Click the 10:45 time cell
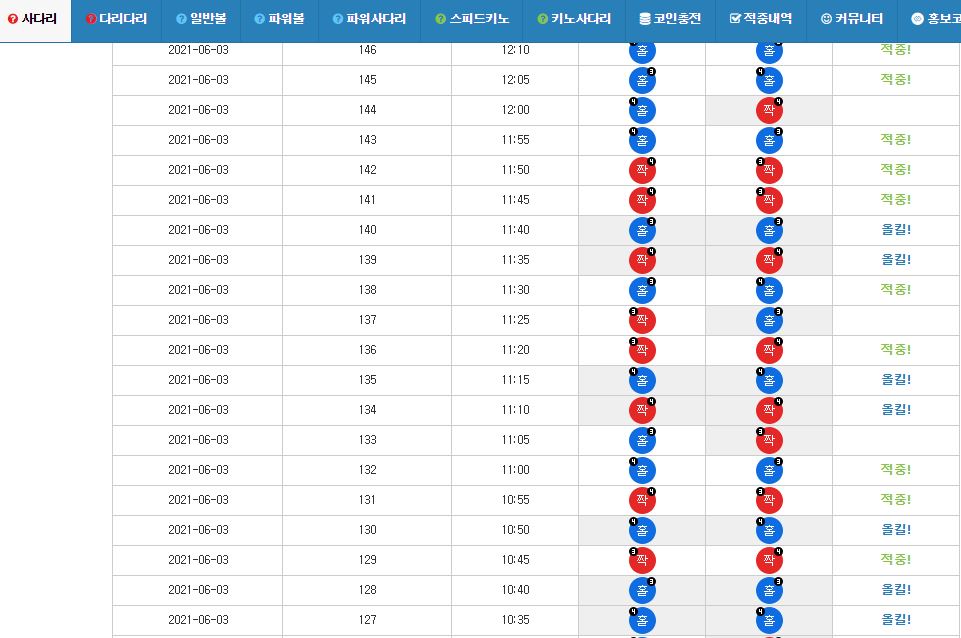 coord(515,561)
